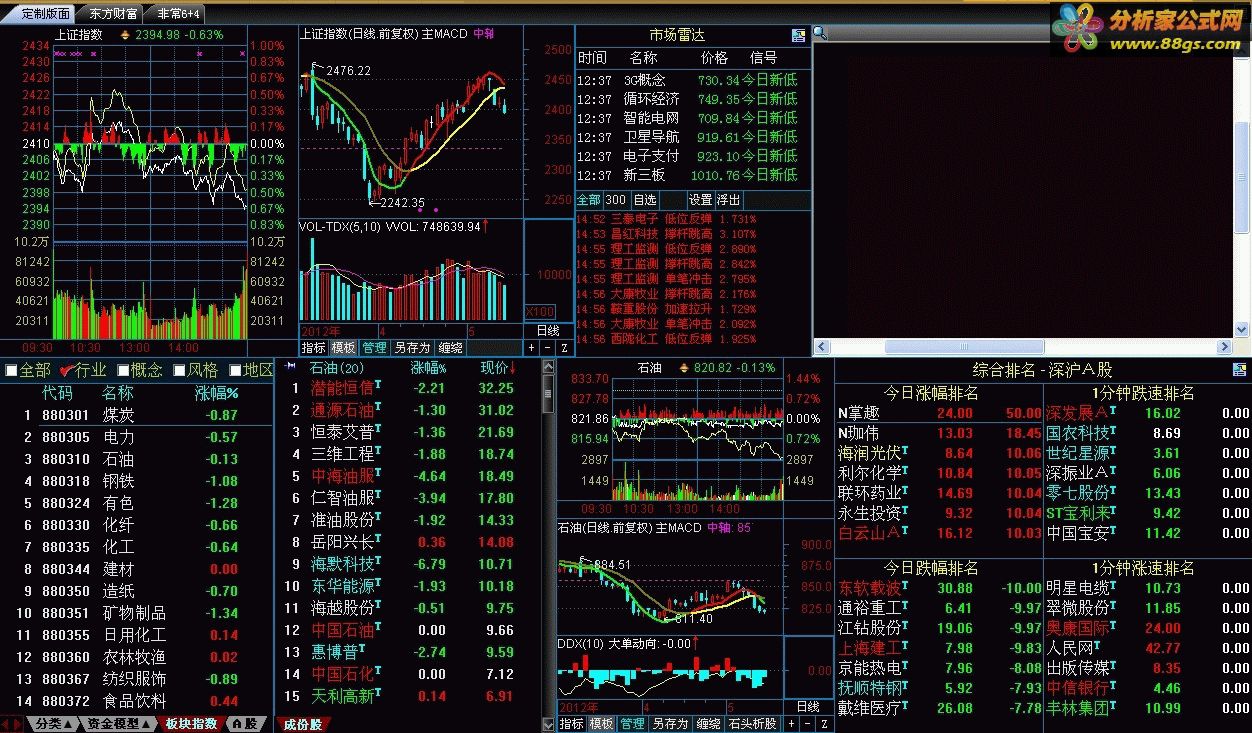1252x733 pixels.
Task: Open the 日线 period selector on upper chart
Action: (x=548, y=330)
